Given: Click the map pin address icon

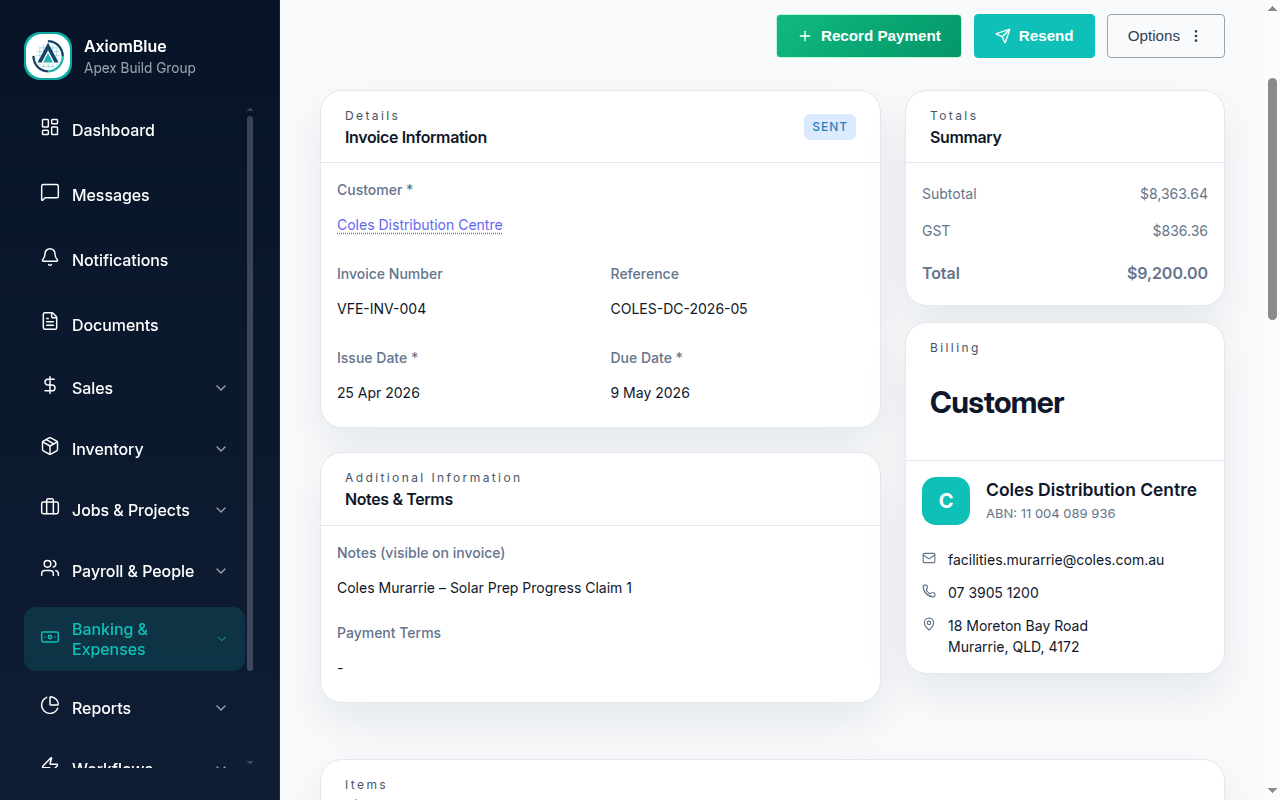Looking at the screenshot, I should [x=929, y=624].
